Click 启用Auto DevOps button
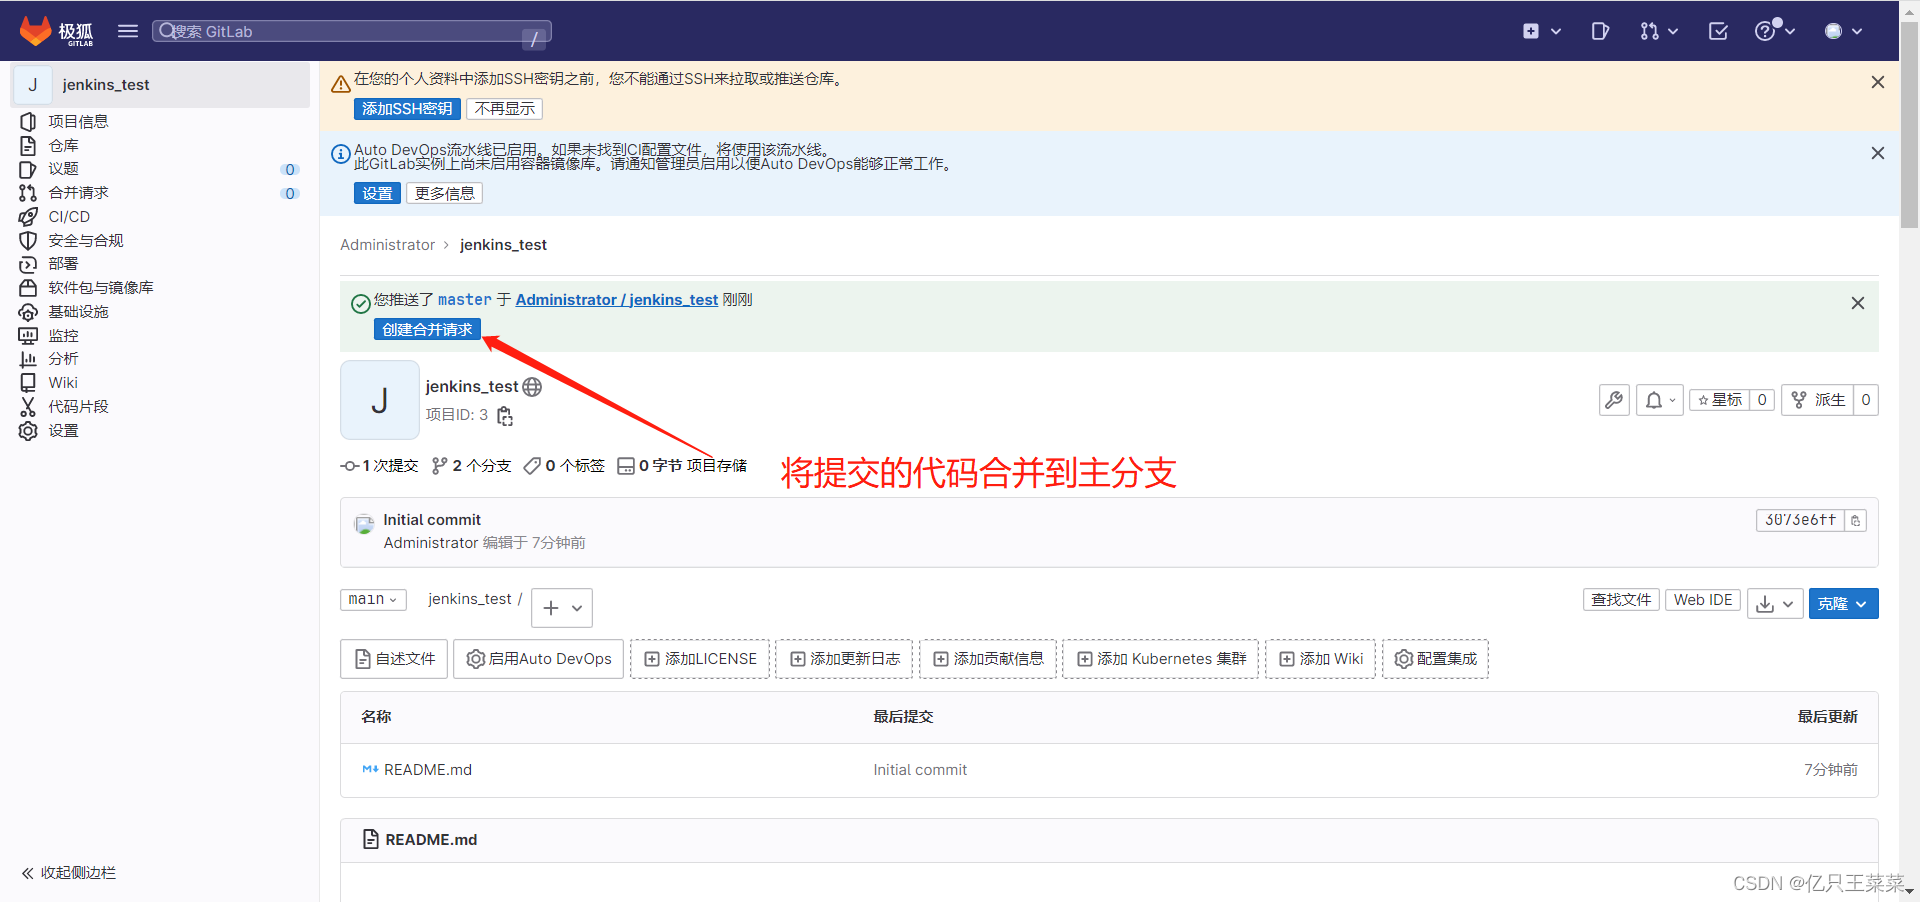 539,659
